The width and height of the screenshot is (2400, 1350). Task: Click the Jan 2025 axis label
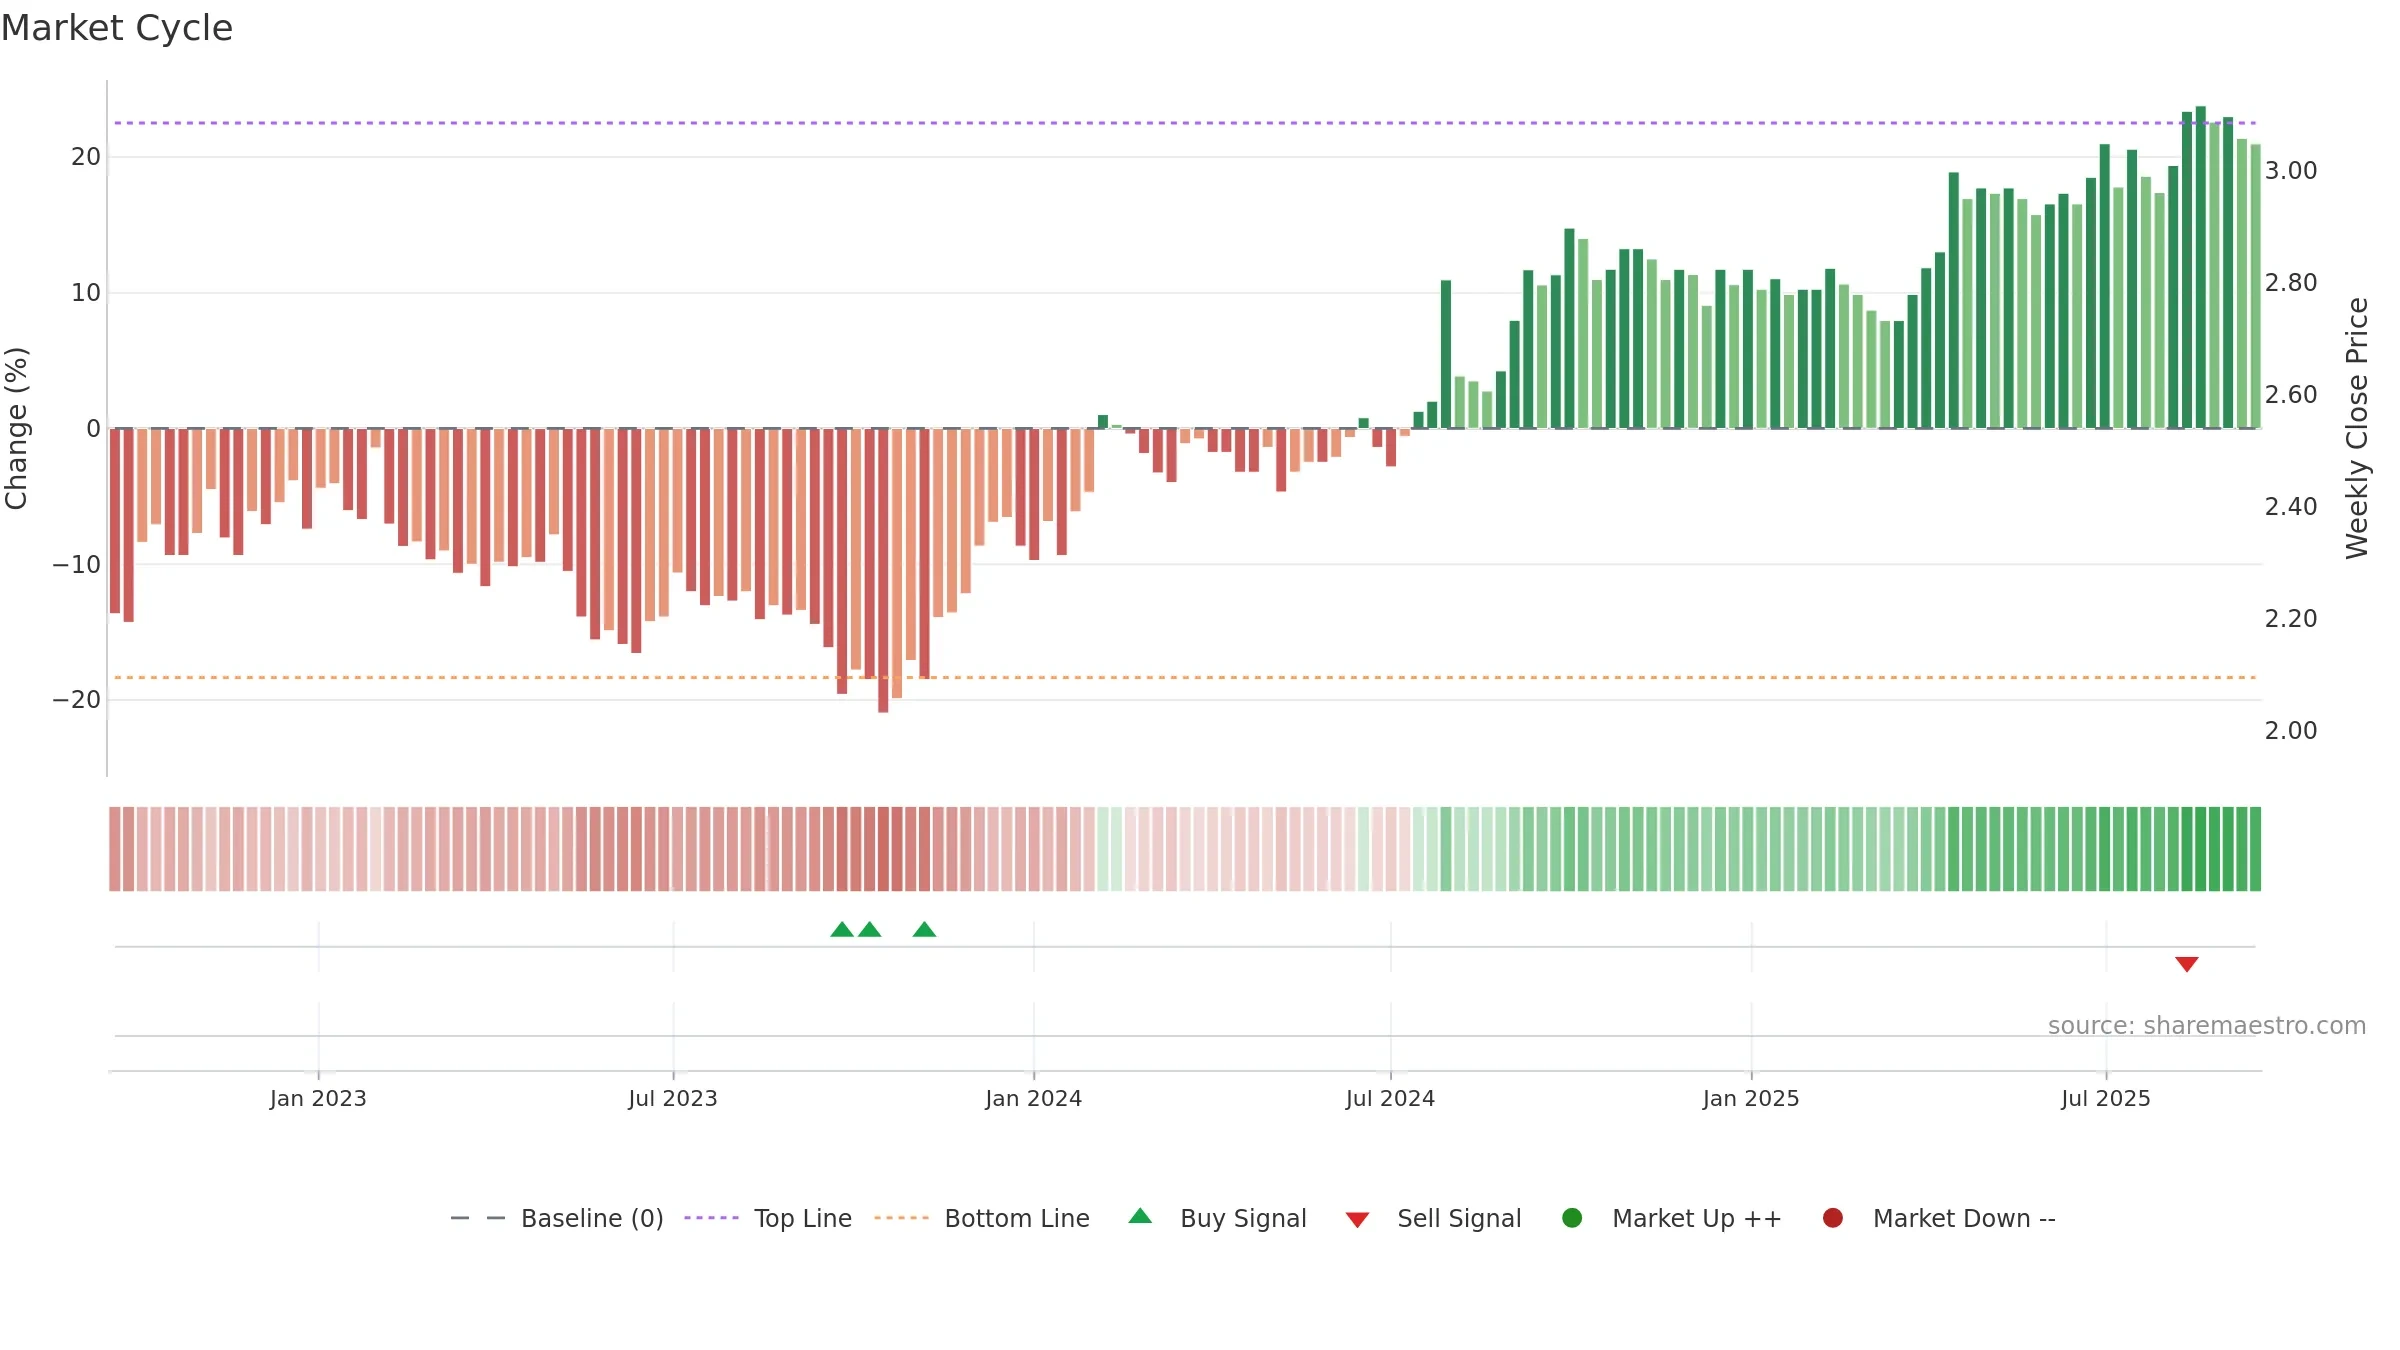pyautogui.click(x=1751, y=1098)
